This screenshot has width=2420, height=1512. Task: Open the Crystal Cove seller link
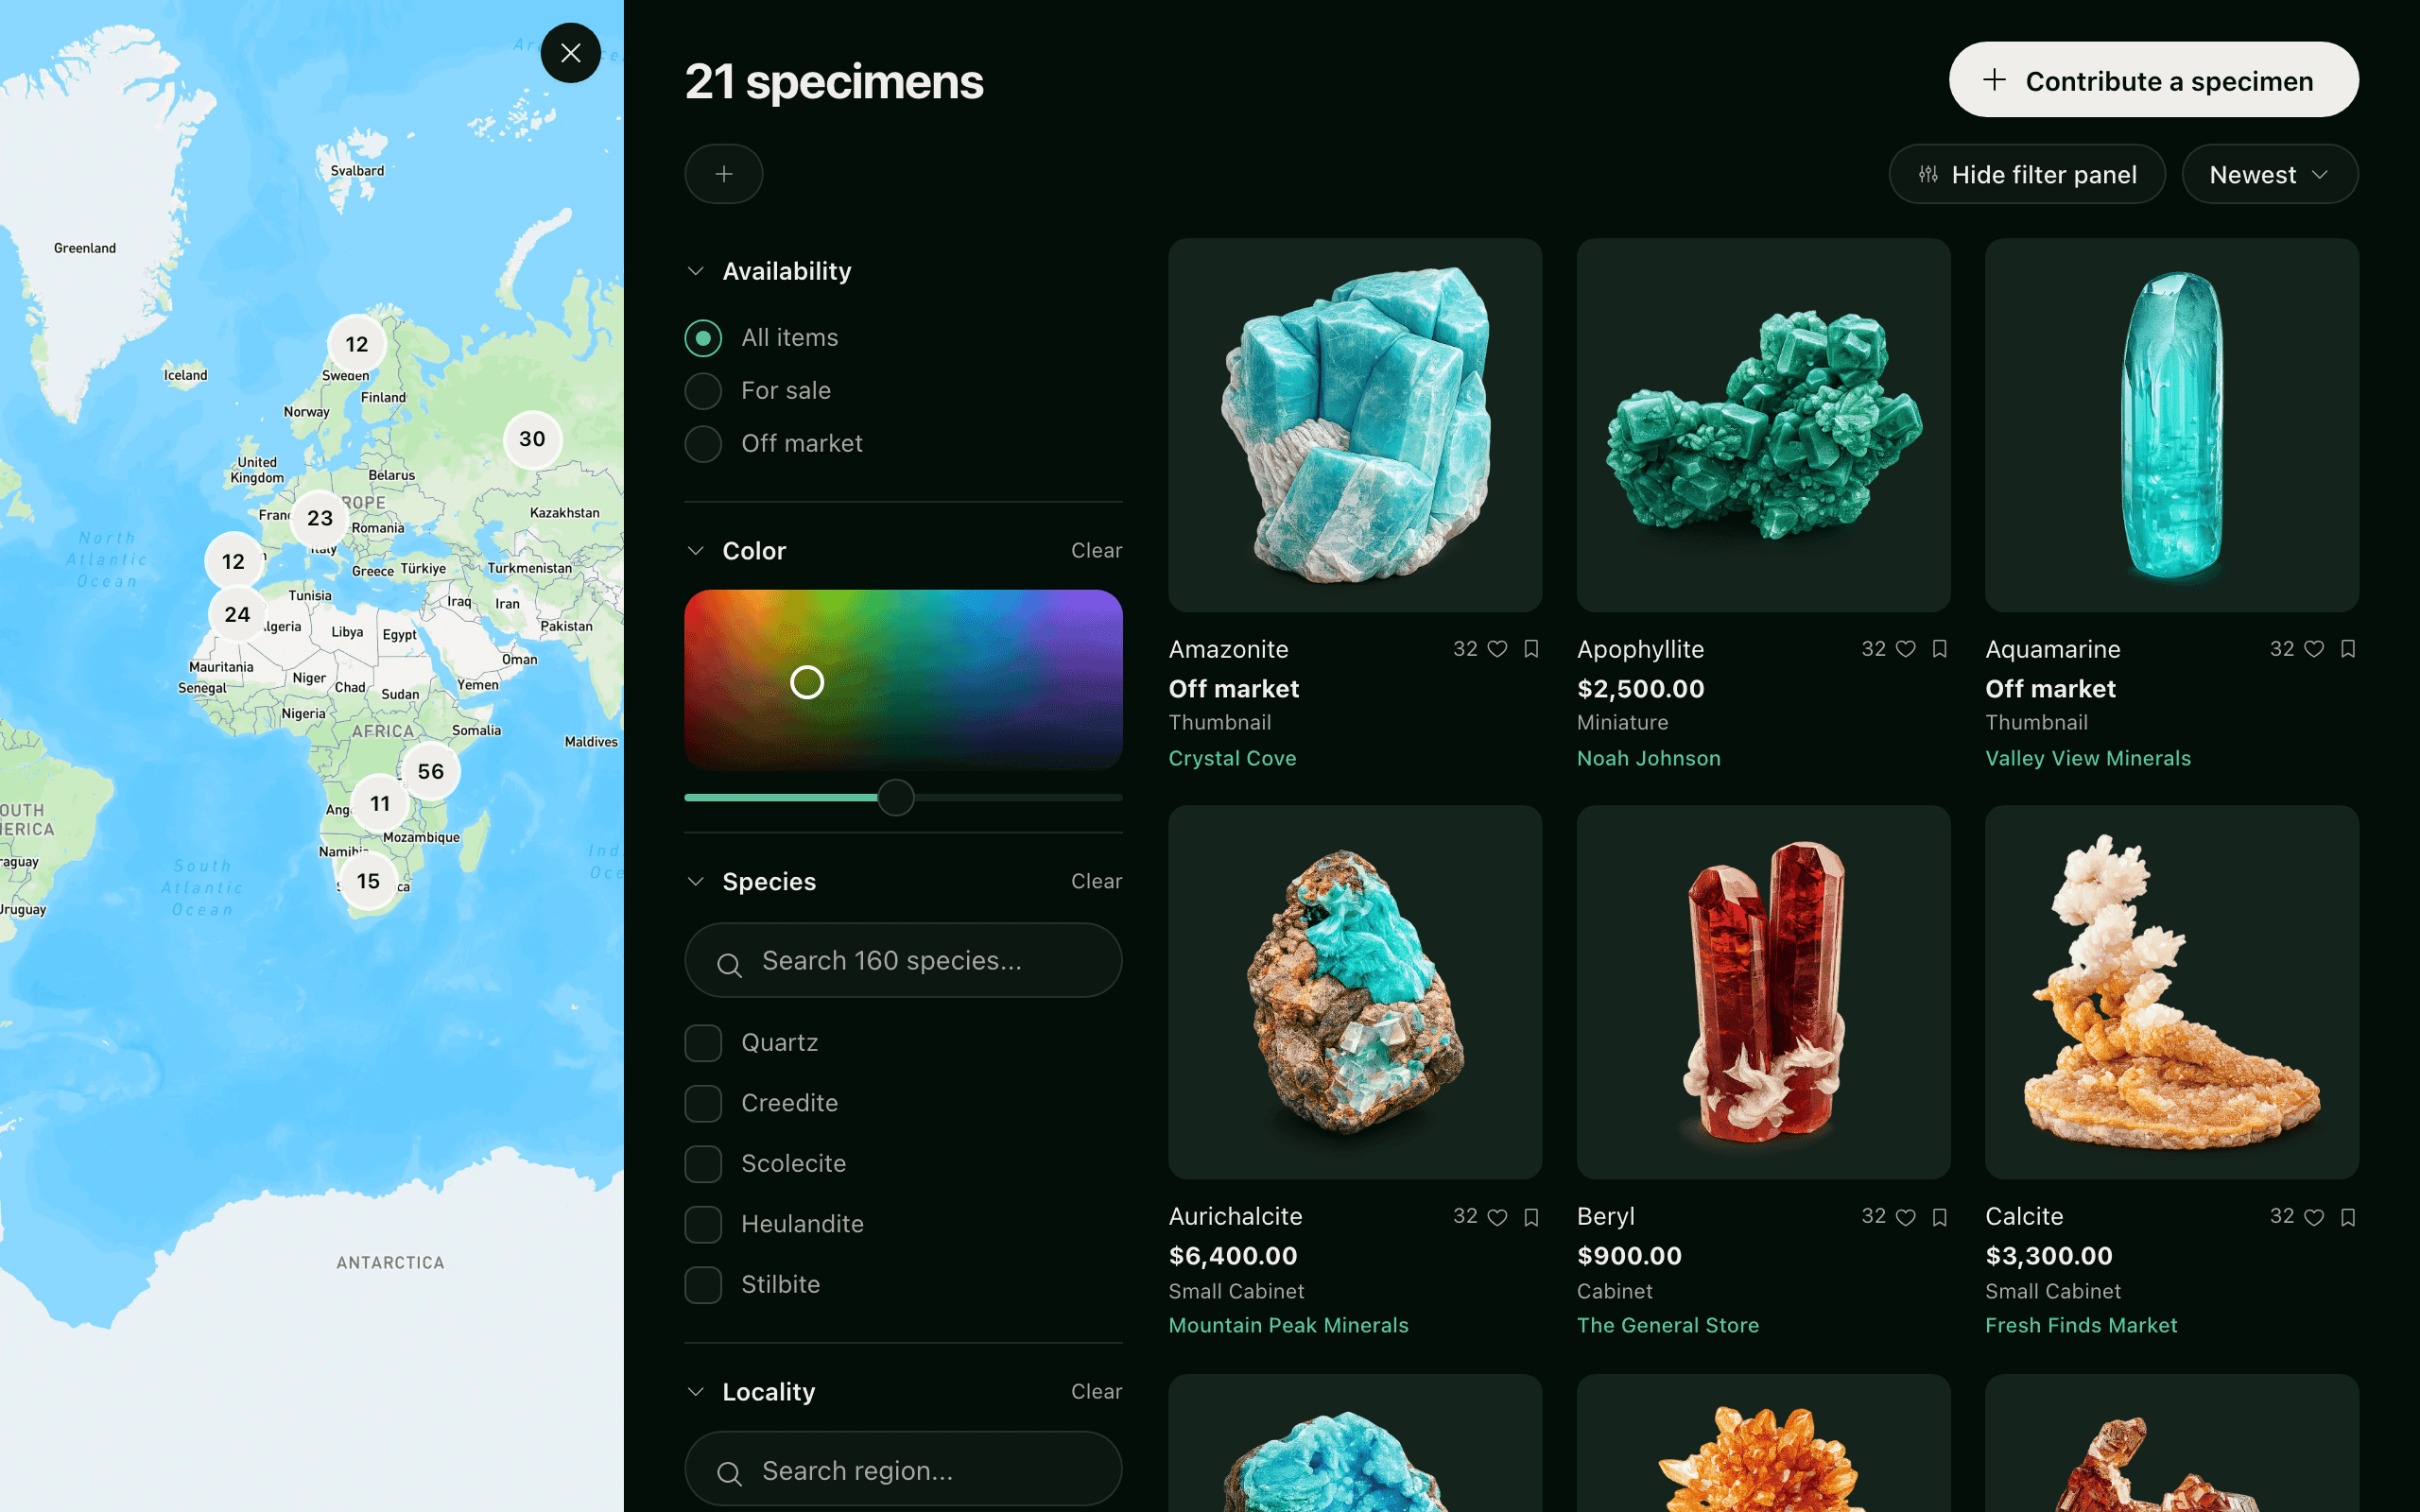(1232, 758)
